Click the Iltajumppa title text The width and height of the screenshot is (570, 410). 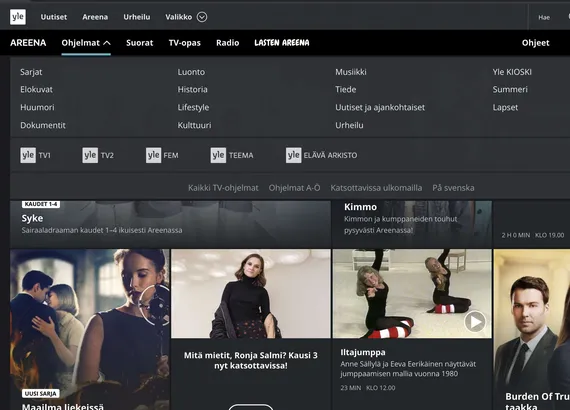pyautogui.click(x=363, y=352)
